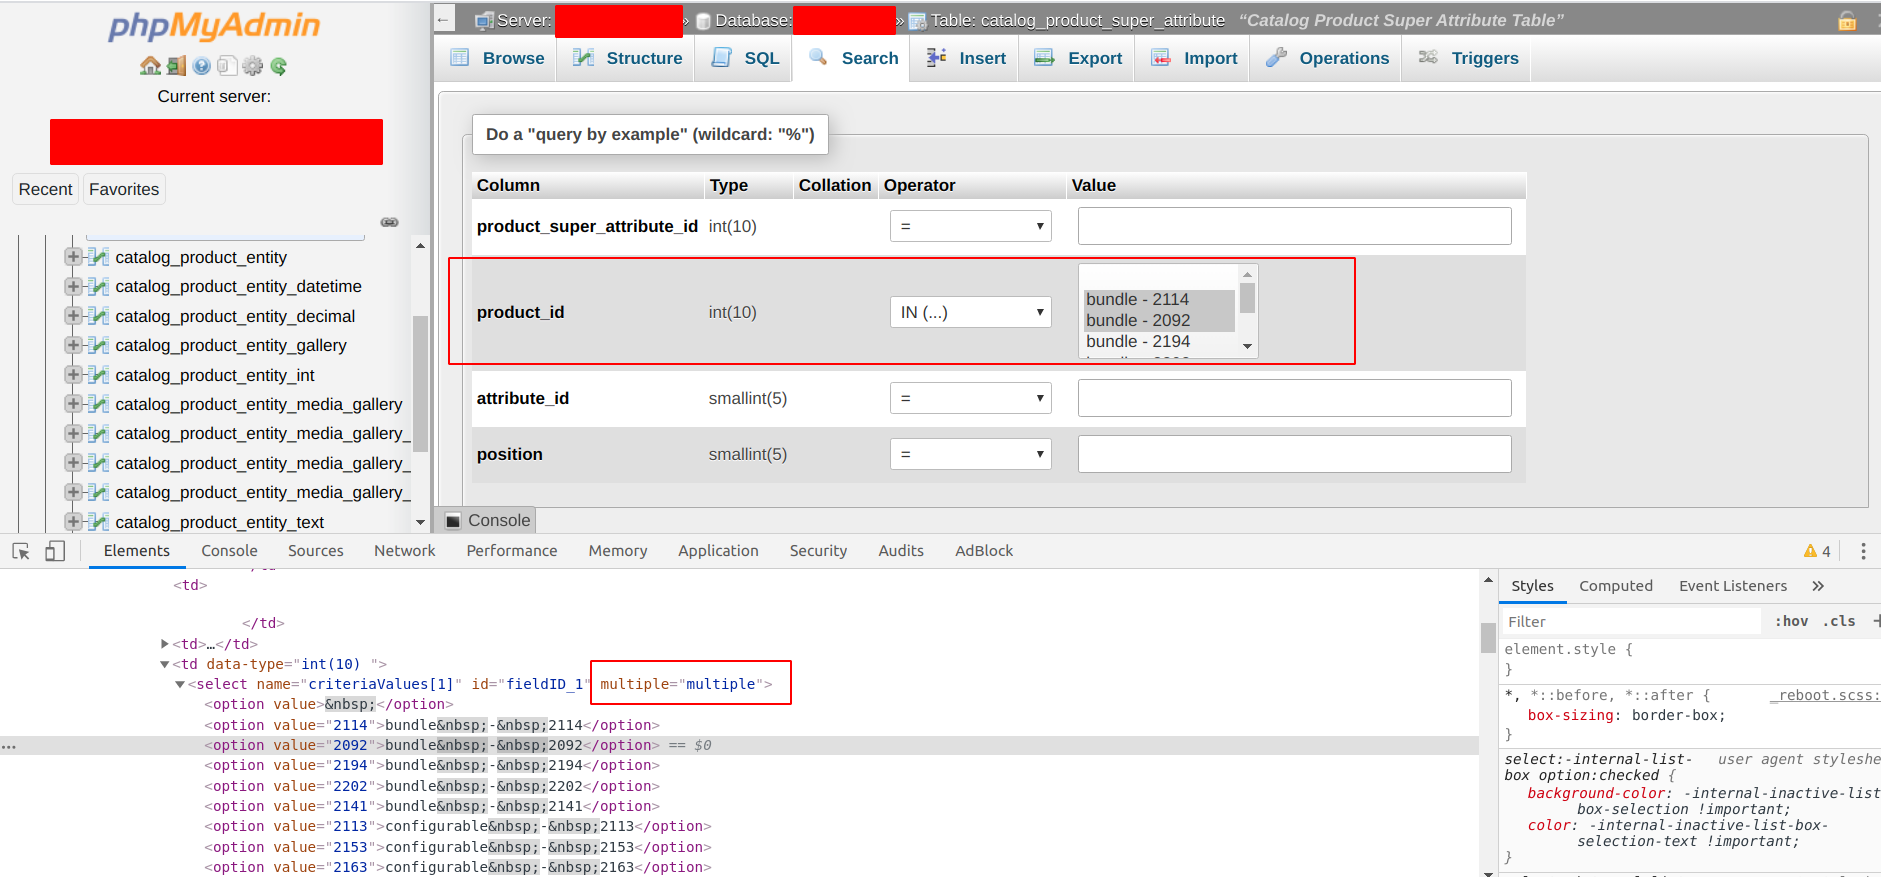1881x877 pixels.
Task: Open the IN (...) operator dropdown for product_id
Action: tap(970, 312)
